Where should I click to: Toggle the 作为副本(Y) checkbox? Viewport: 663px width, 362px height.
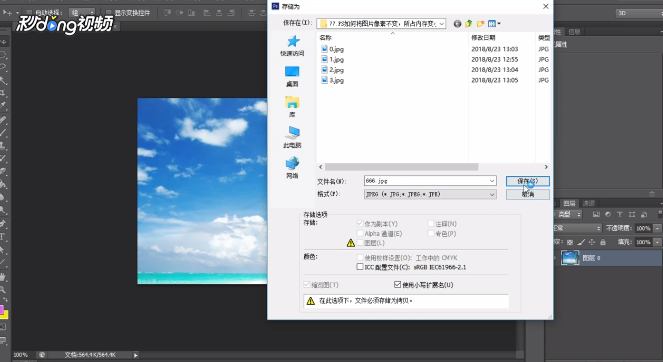click(x=360, y=224)
